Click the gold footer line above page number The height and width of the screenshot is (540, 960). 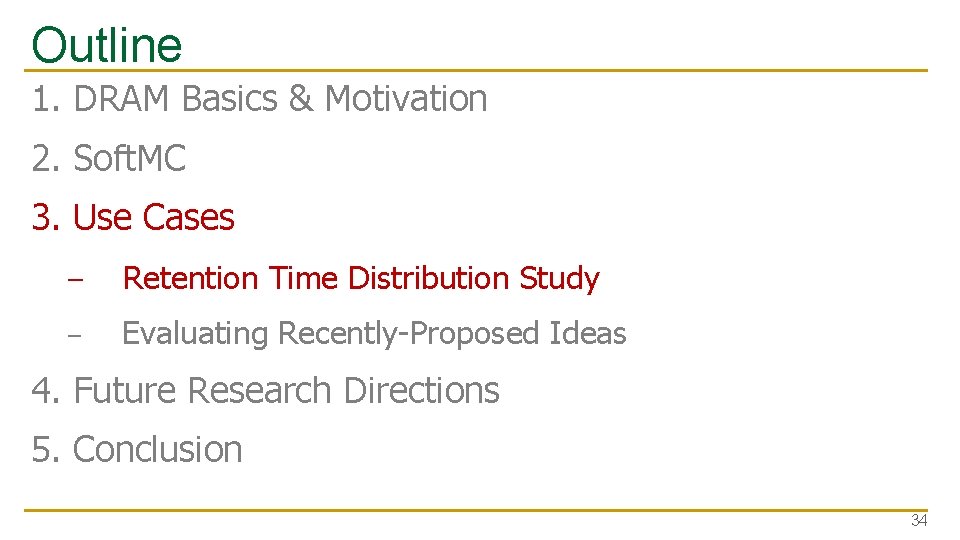point(480,510)
